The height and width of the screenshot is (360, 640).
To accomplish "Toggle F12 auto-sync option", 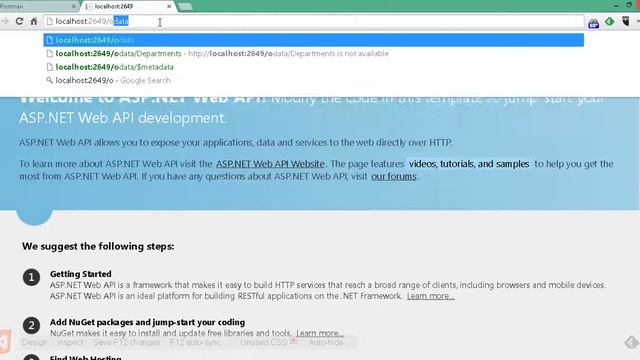I will pos(196,342).
